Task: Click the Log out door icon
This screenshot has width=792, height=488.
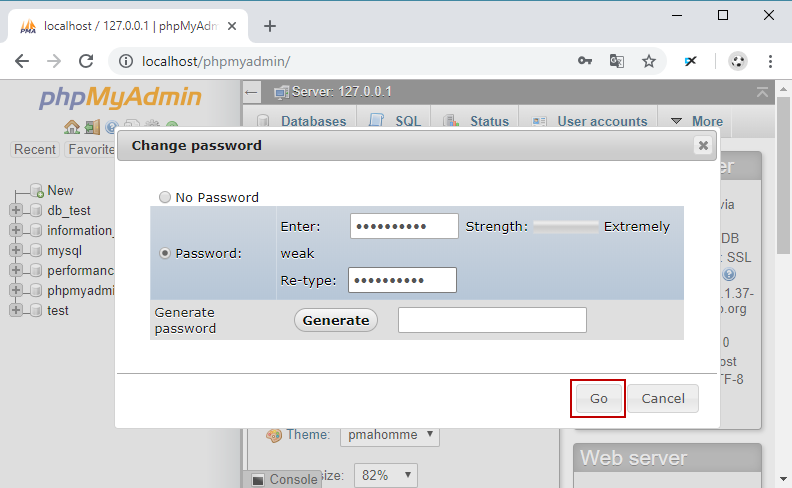Action: [x=92, y=127]
